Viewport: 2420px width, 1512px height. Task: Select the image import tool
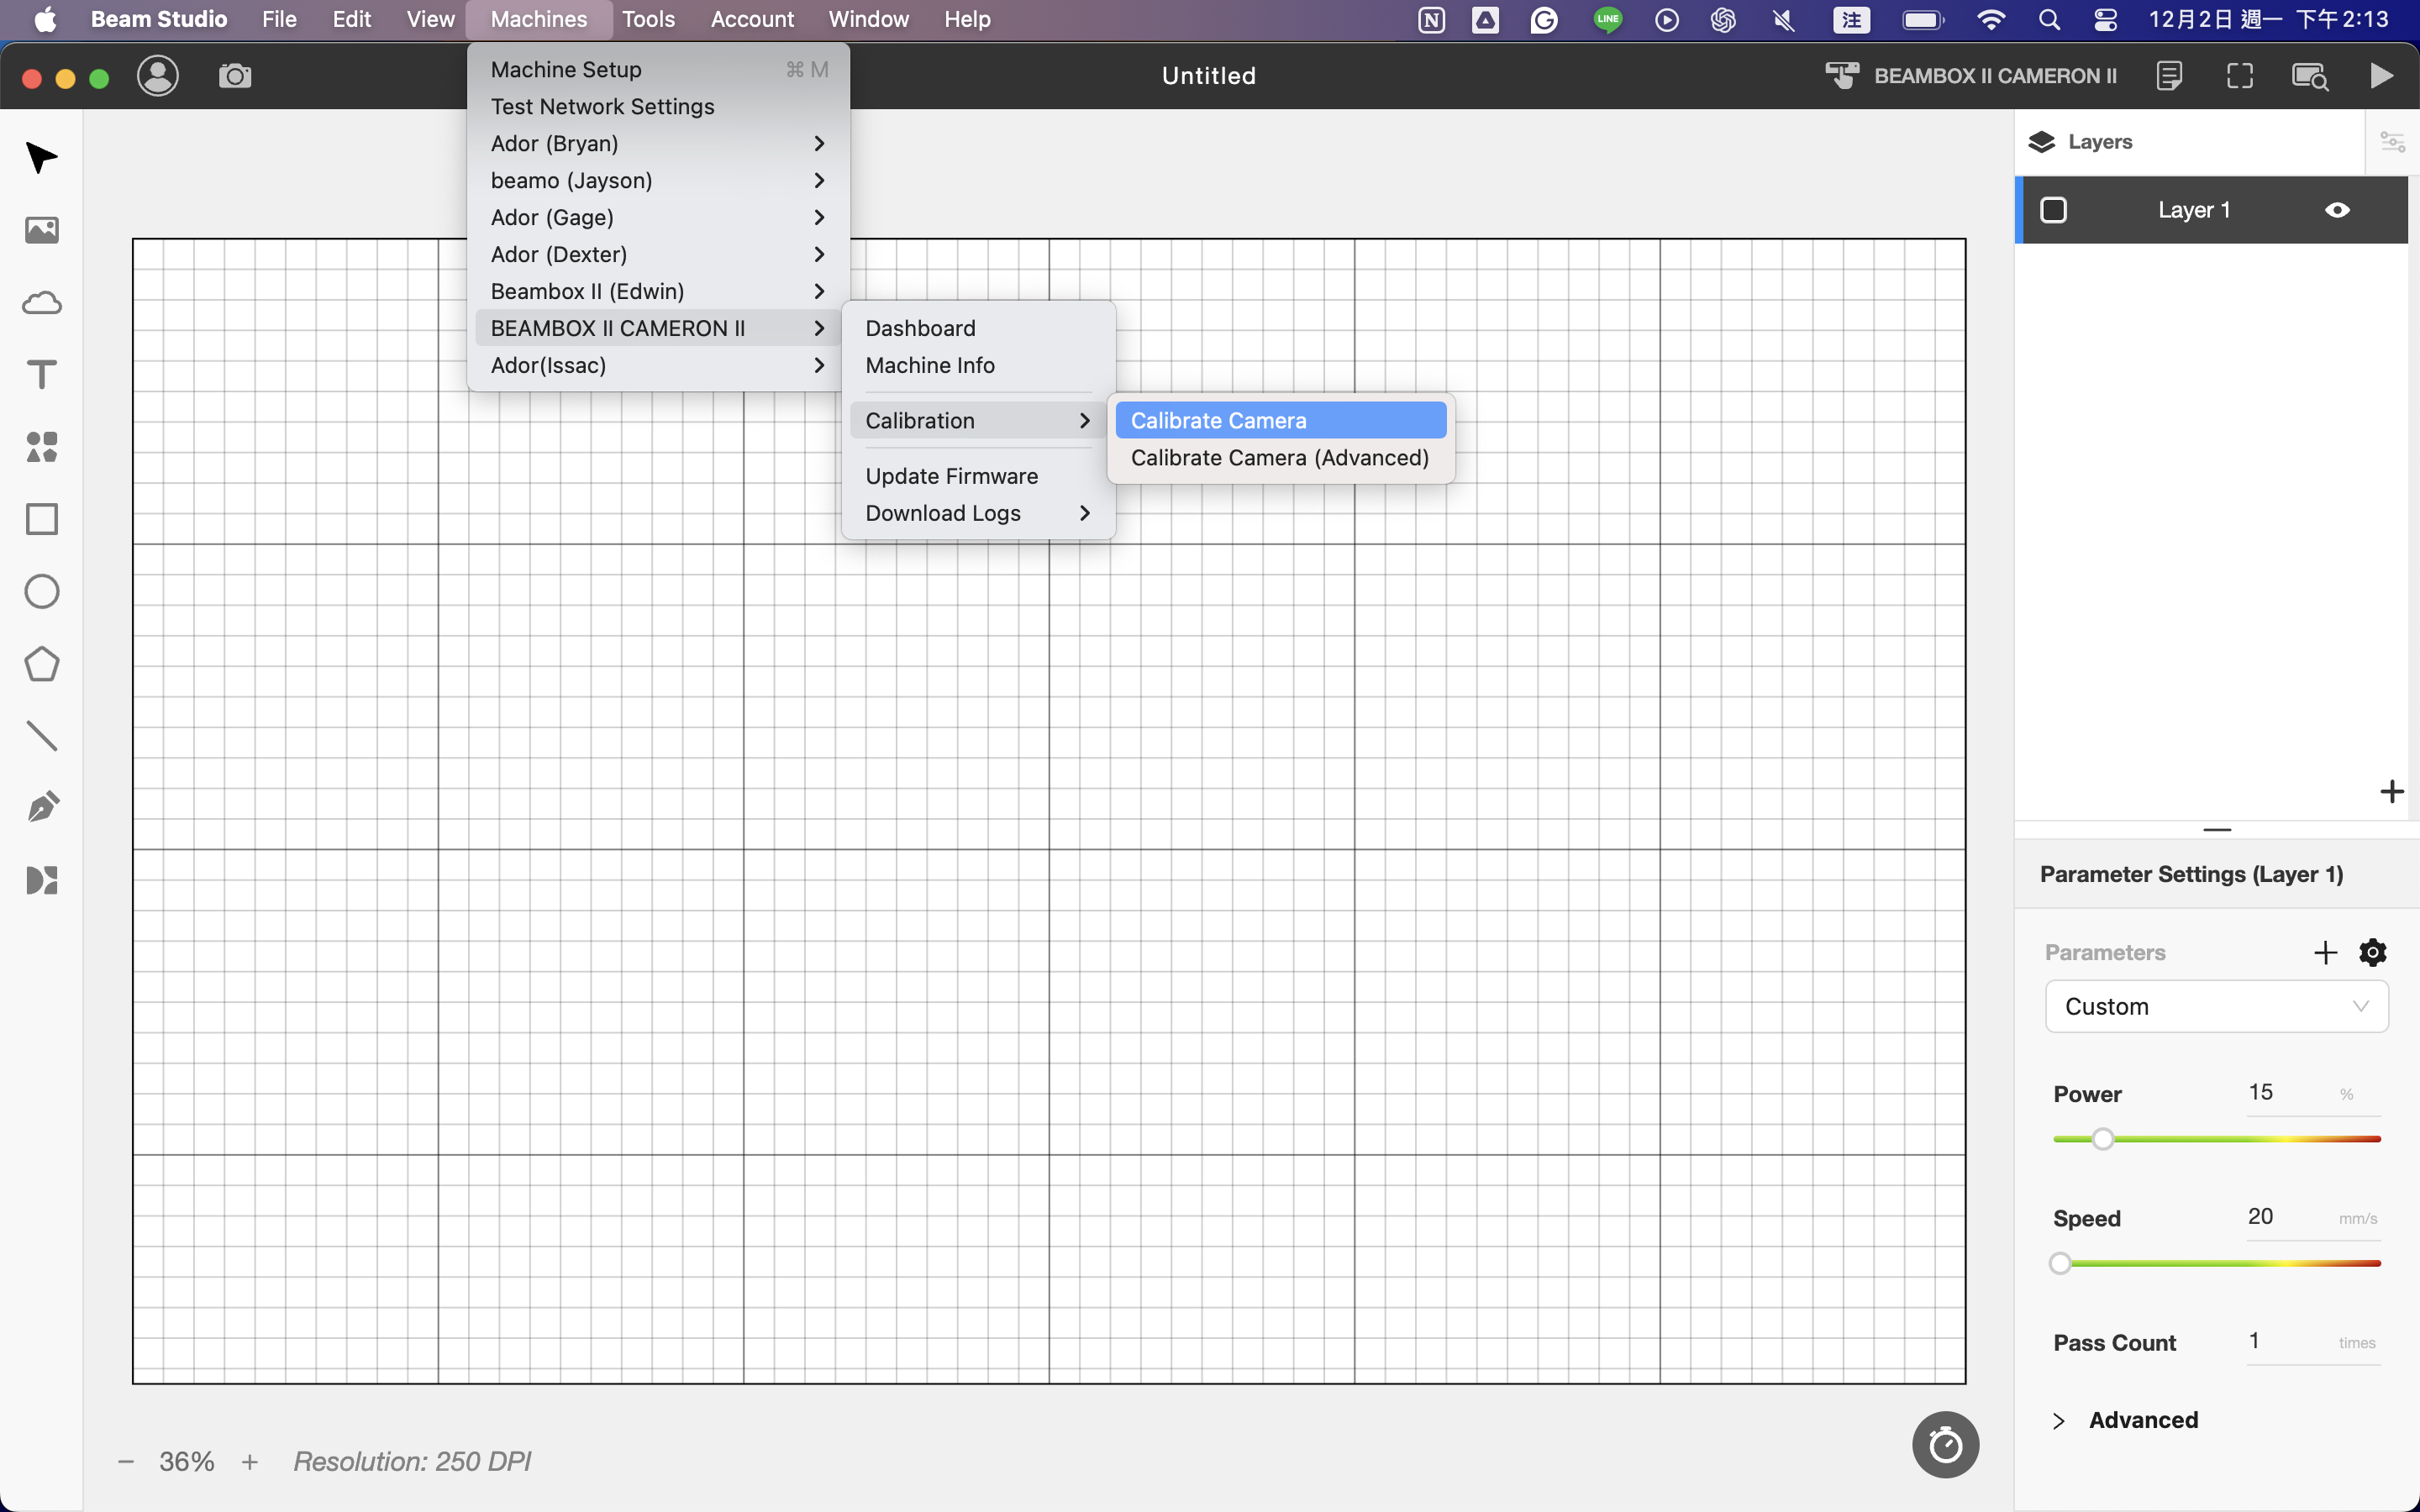(41, 230)
